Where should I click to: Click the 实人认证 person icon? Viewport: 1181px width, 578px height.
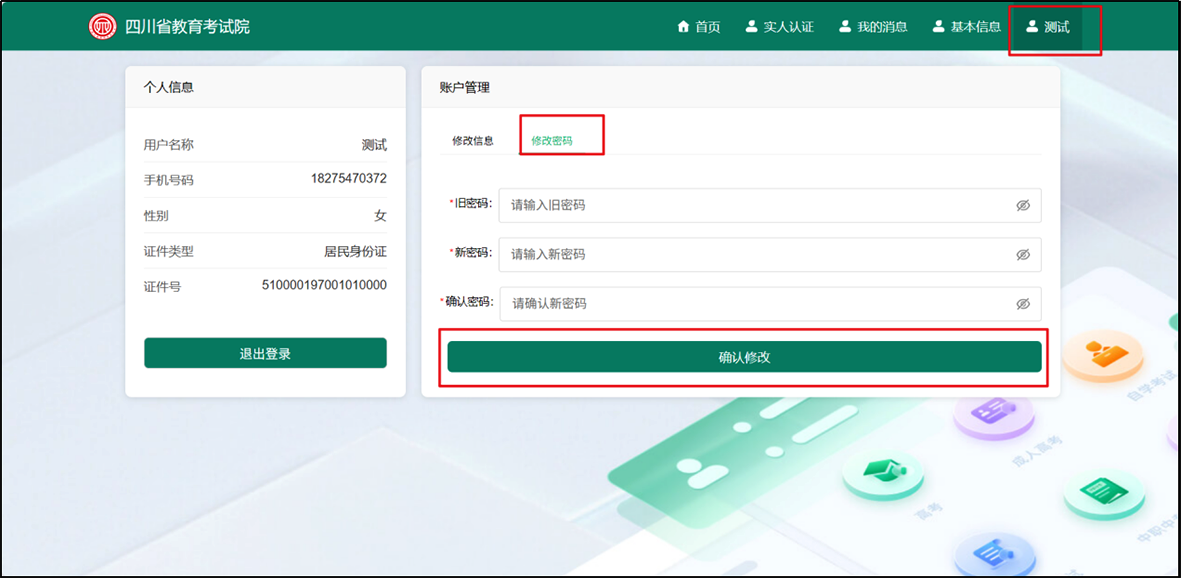(x=751, y=27)
